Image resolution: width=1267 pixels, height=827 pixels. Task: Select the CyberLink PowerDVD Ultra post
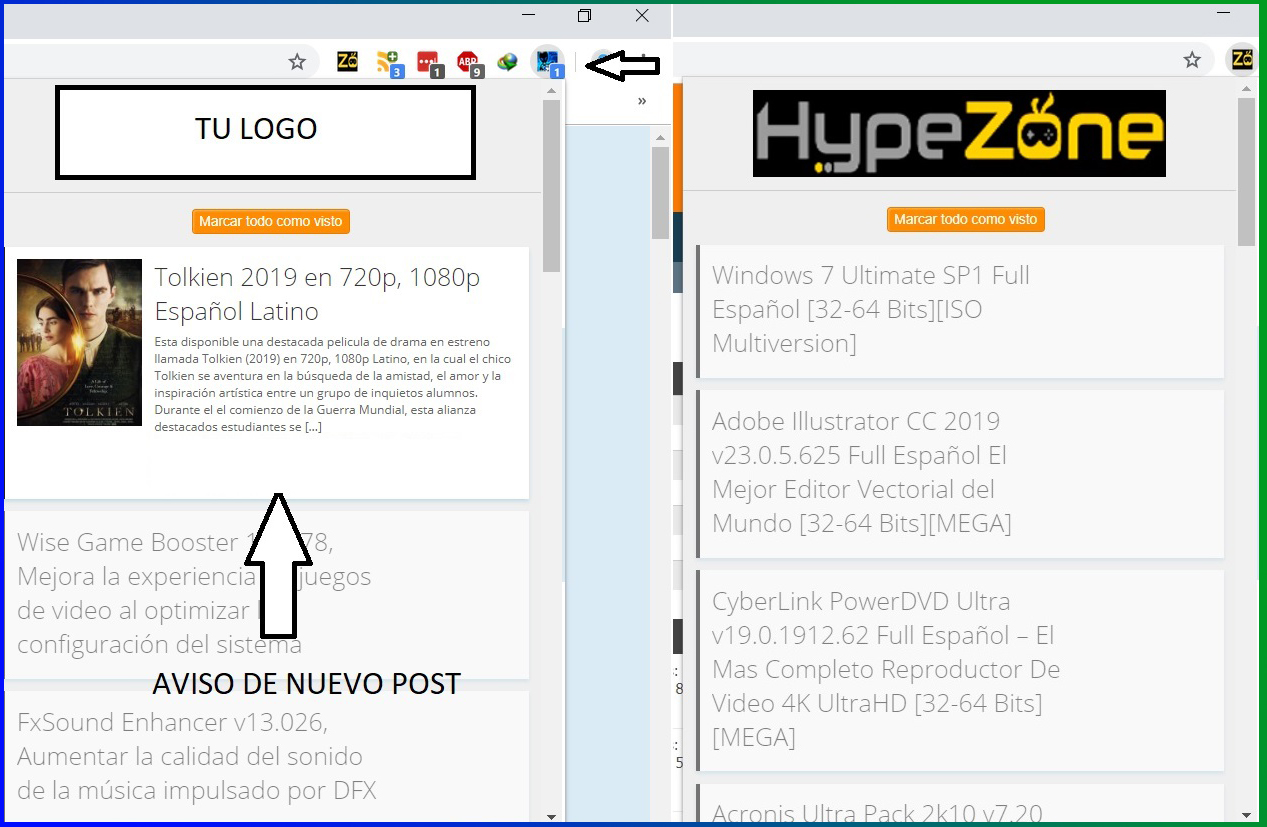pyautogui.click(x=885, y=669)
